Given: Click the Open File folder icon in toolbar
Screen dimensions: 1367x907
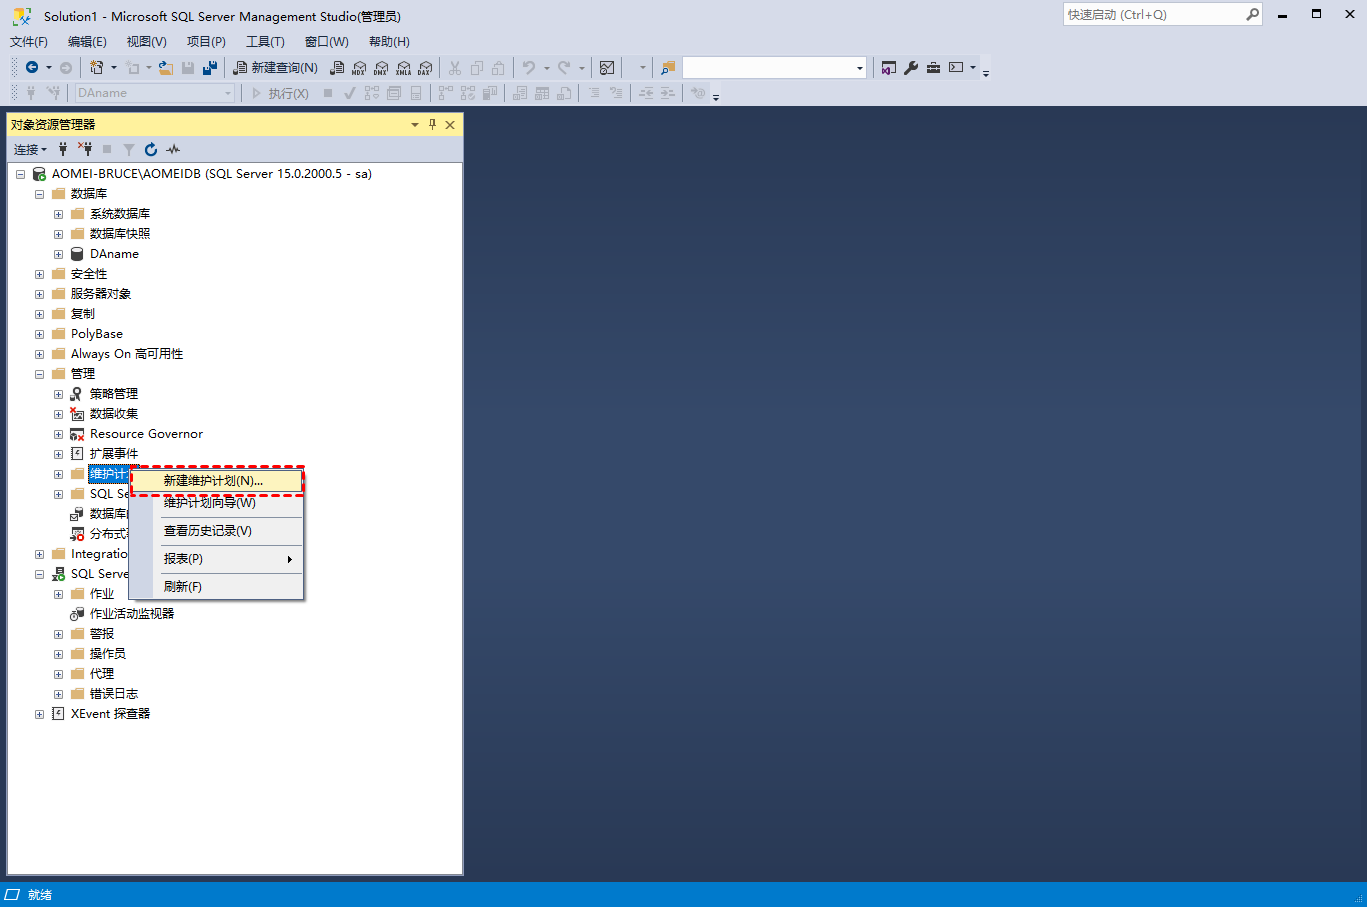Looking at the screenshot, I should (166, 68).
